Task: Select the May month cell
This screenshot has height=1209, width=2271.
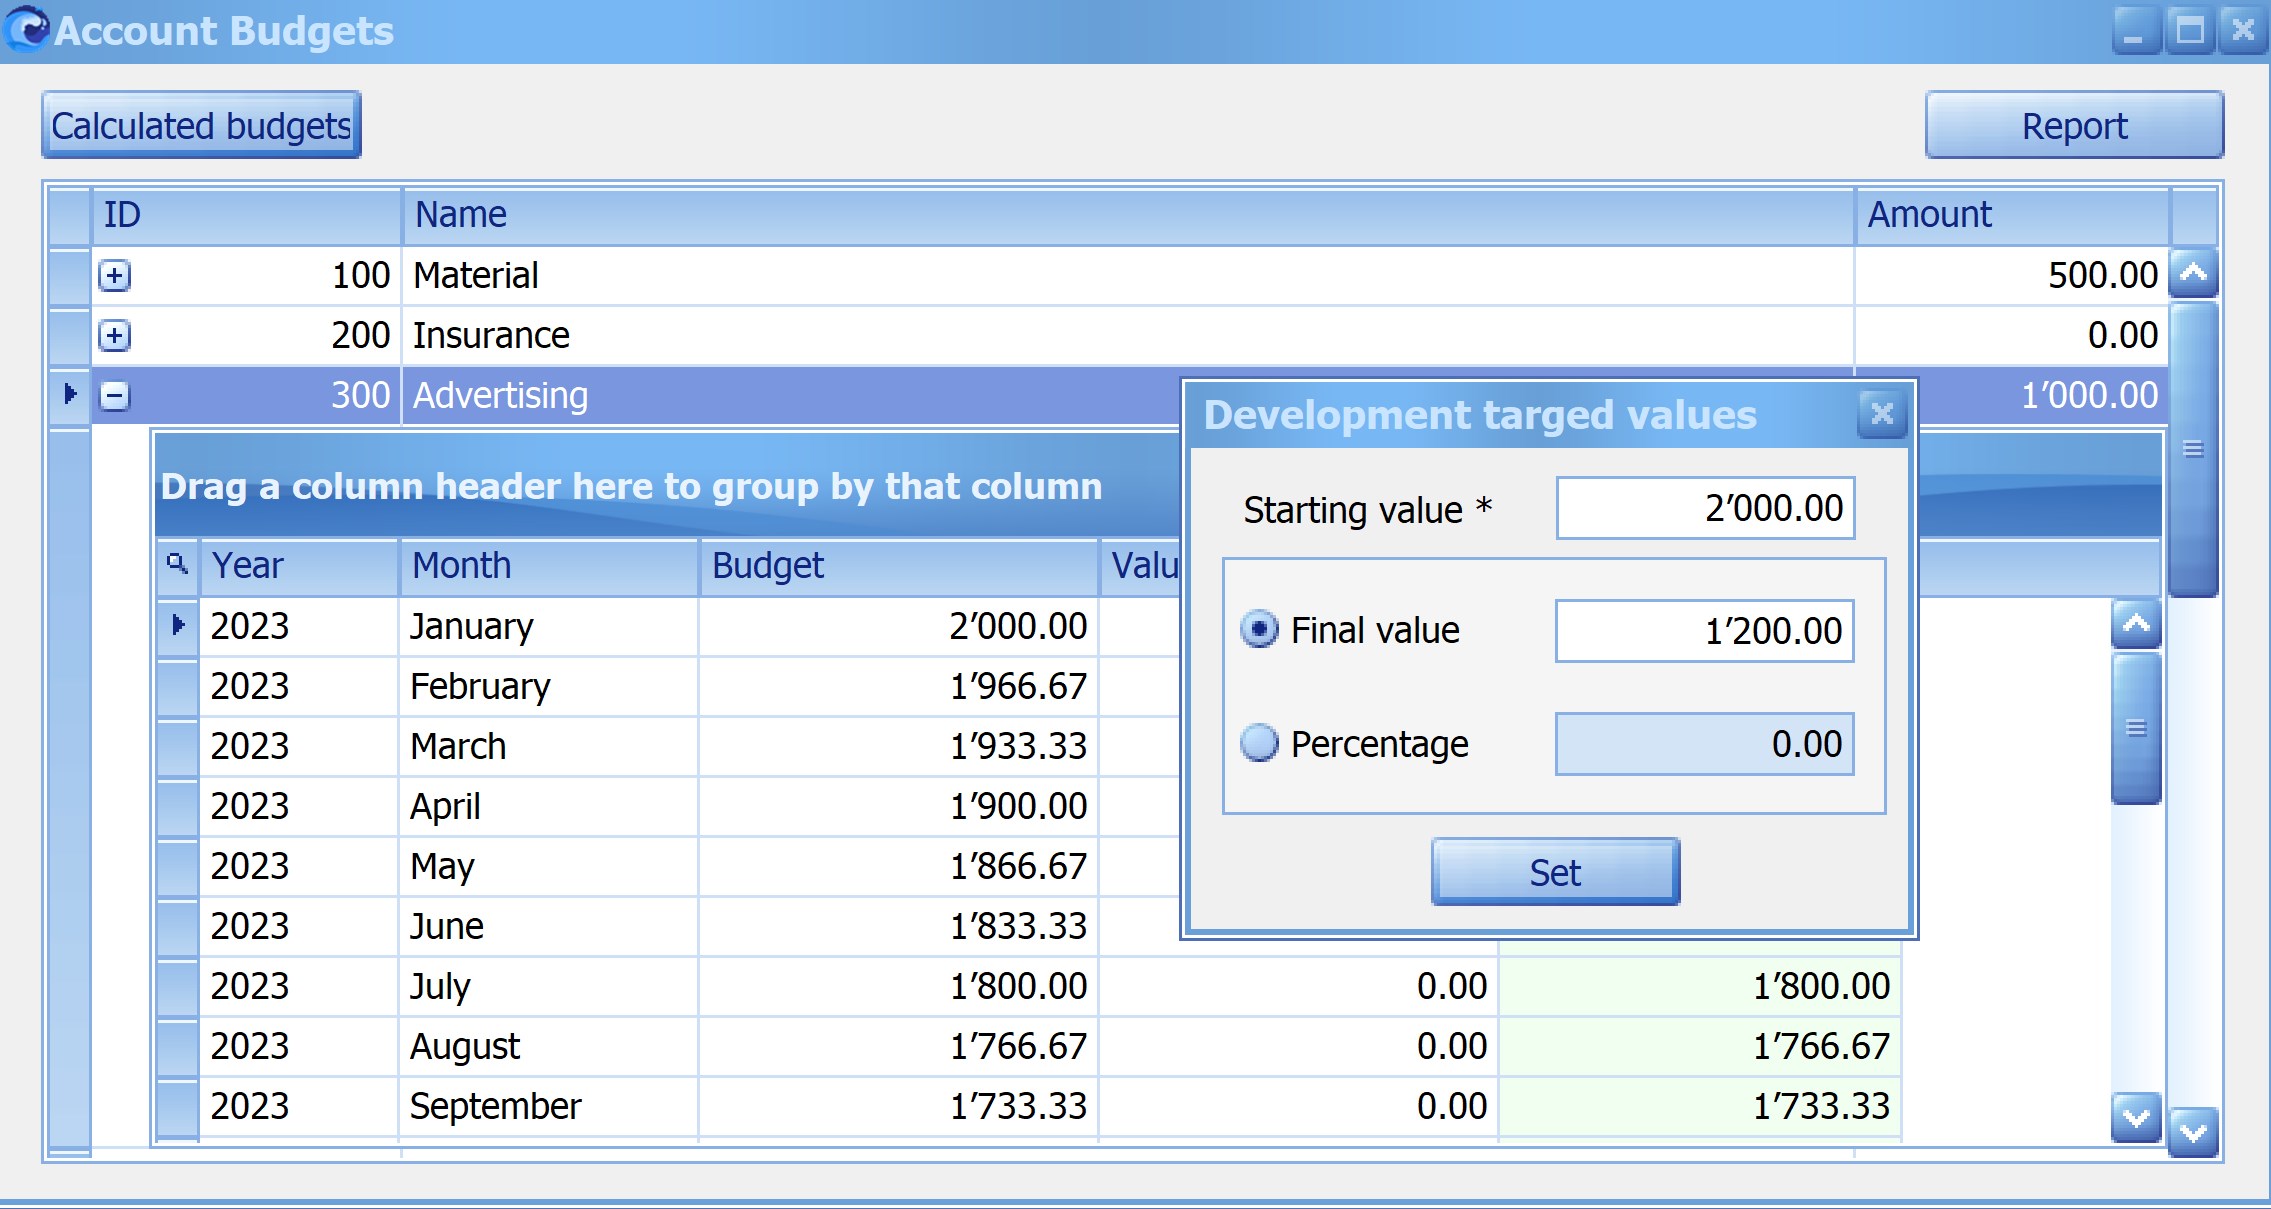Action: (548, 866)
